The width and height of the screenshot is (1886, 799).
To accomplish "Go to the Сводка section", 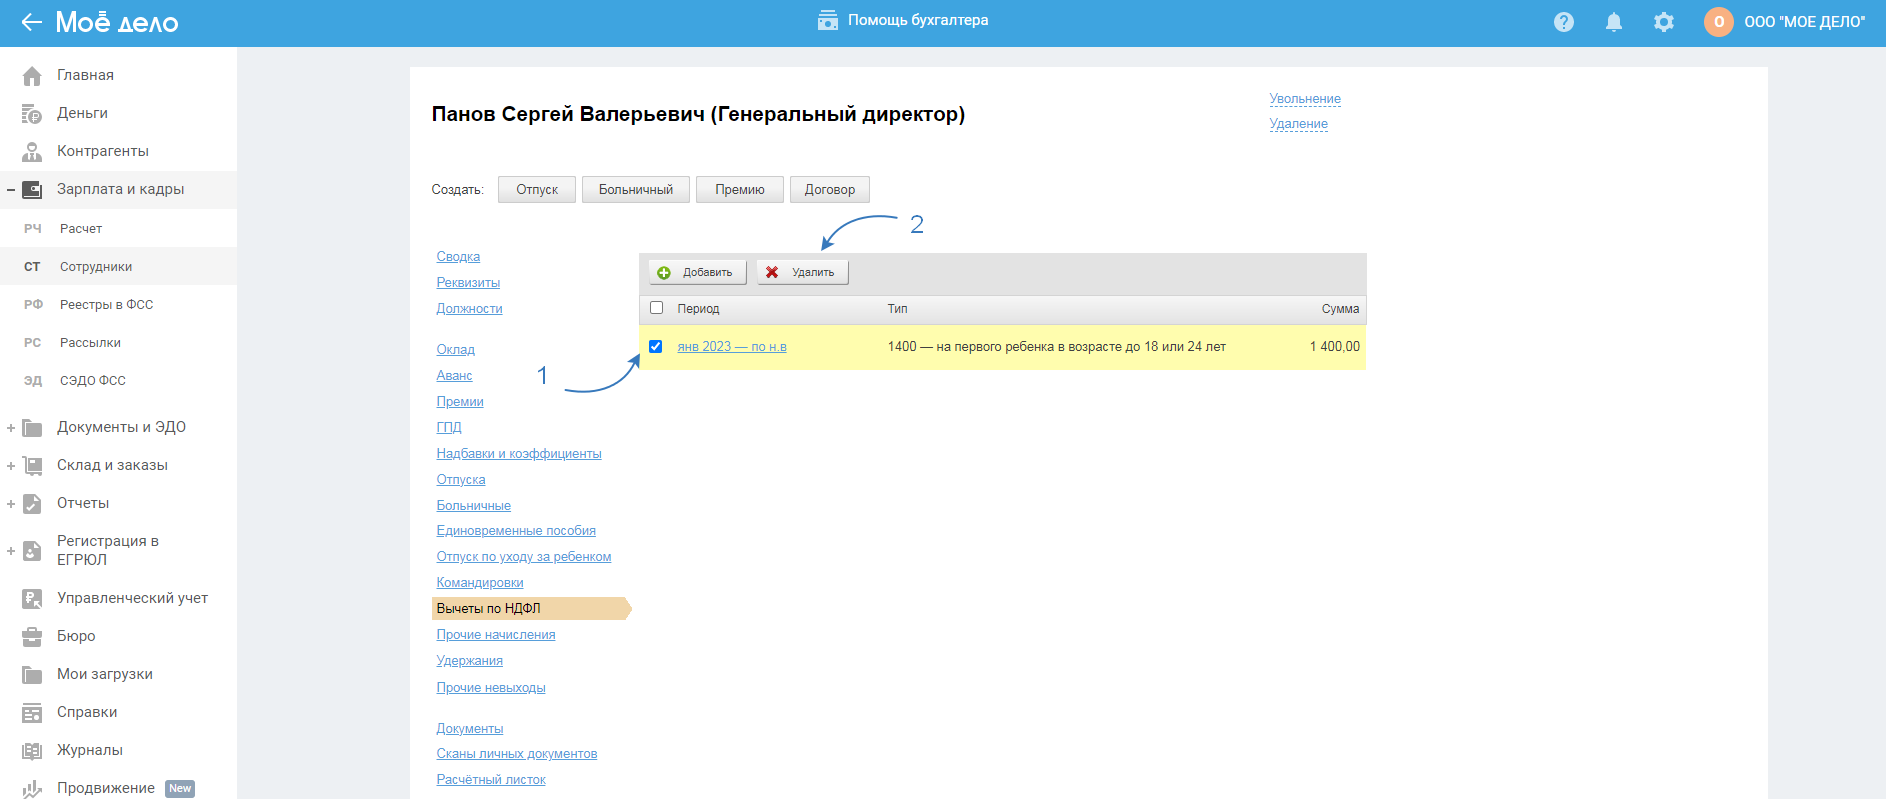I will pyautogui.click(x=458, y=257).
